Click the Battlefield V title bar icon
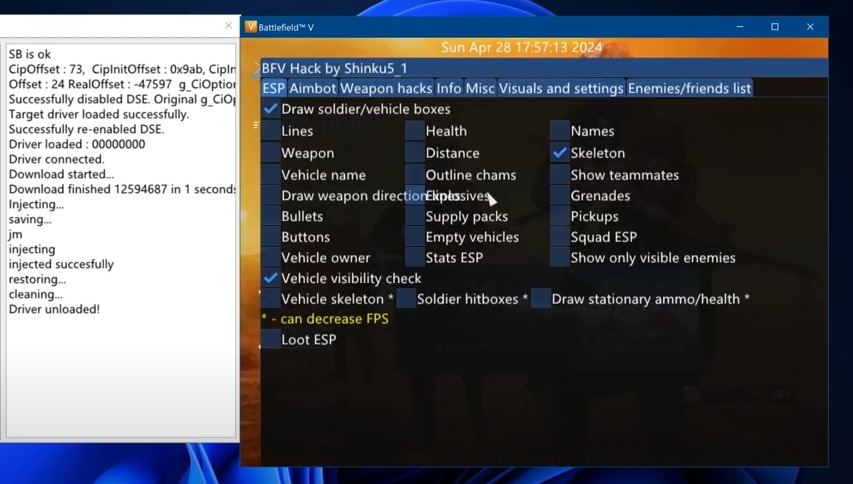 pos(251,27)
